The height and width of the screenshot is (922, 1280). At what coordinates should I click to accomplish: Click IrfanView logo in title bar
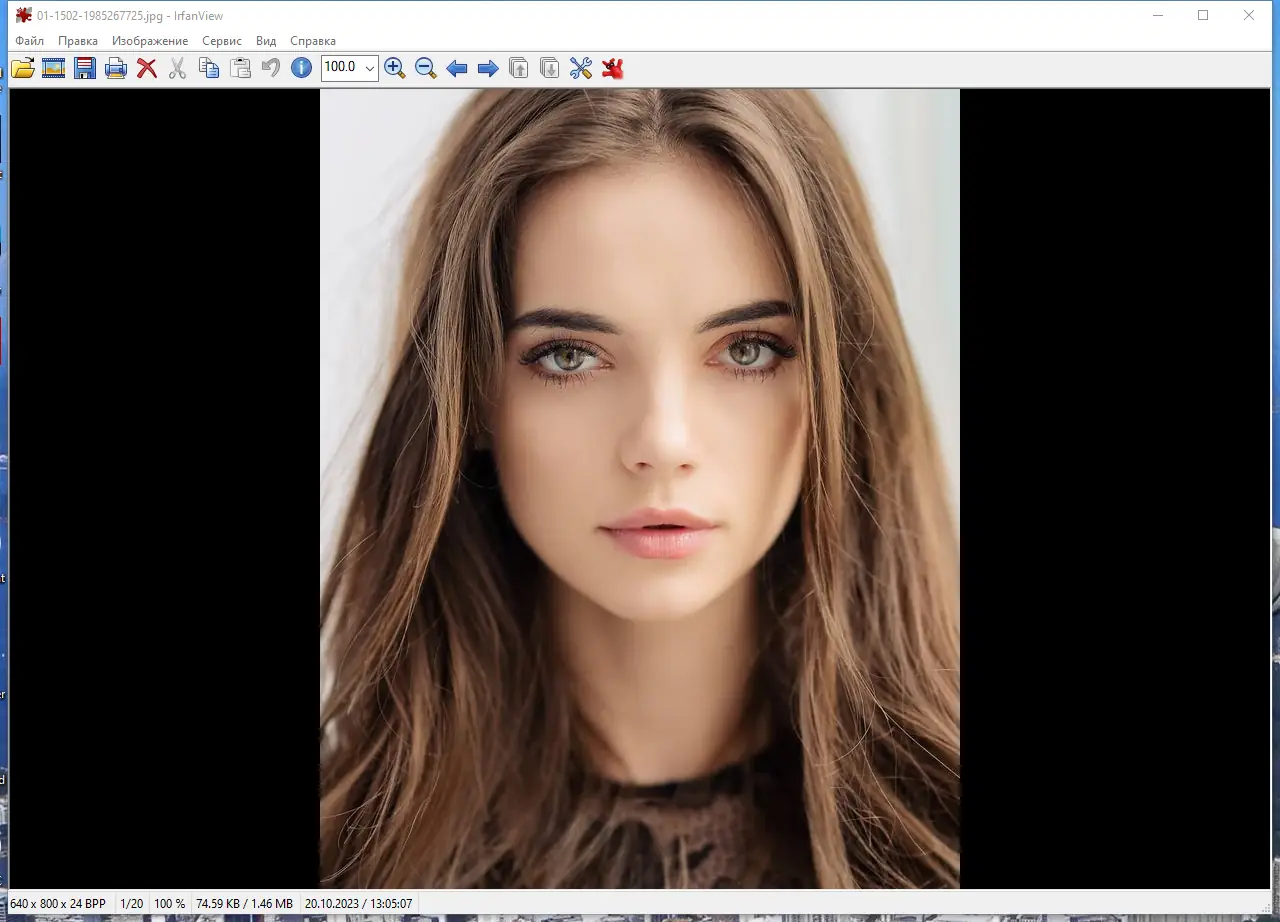coord(24,15)
